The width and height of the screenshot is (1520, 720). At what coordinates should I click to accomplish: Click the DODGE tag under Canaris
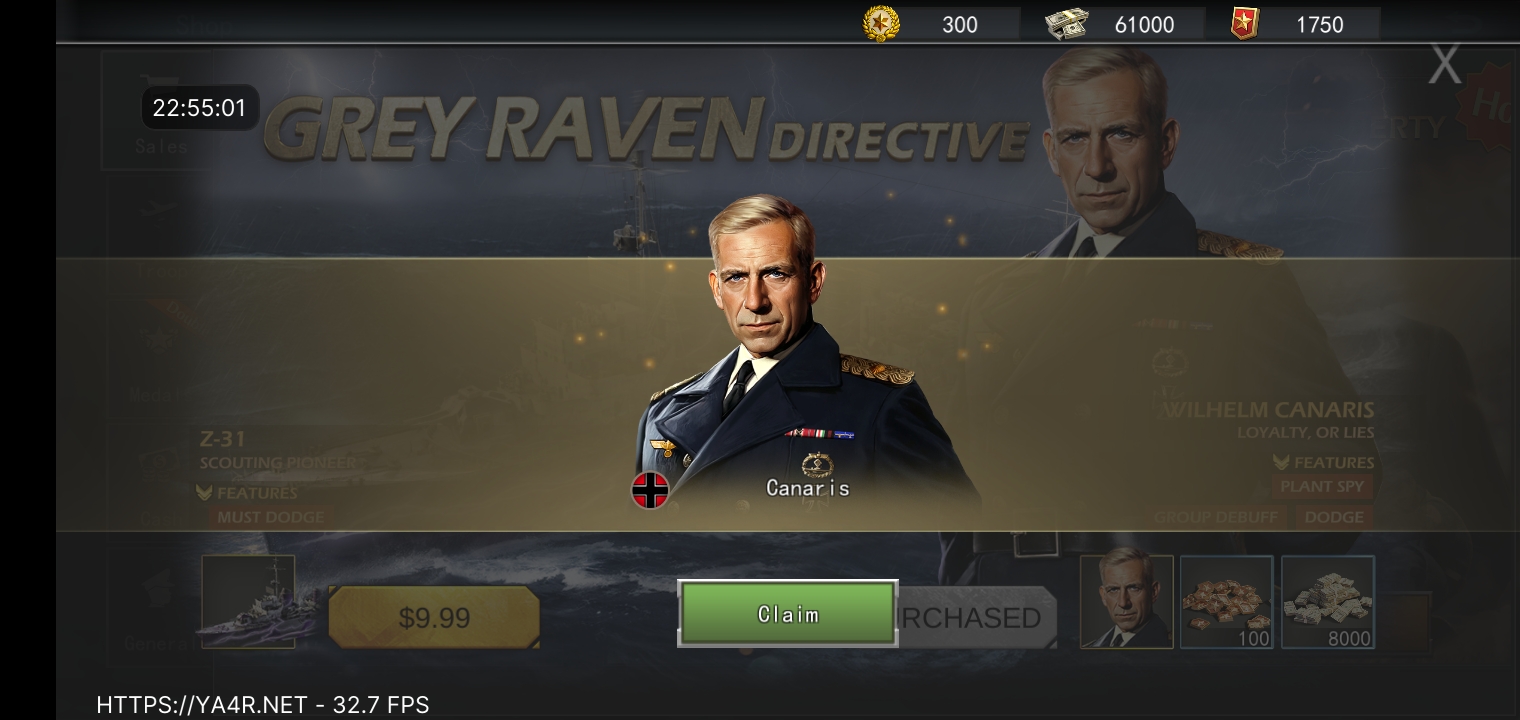[x=1334, y=517]
